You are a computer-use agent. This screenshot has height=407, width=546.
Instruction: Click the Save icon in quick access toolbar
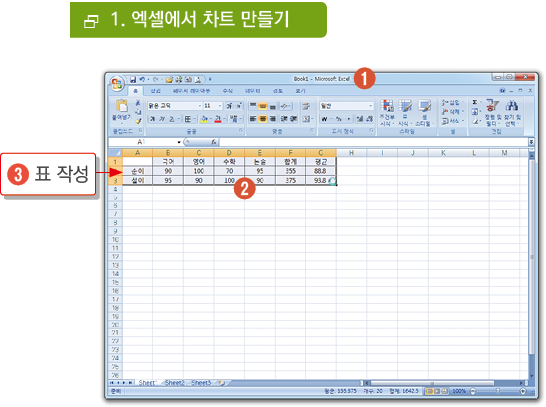click(x=133, y=80)
